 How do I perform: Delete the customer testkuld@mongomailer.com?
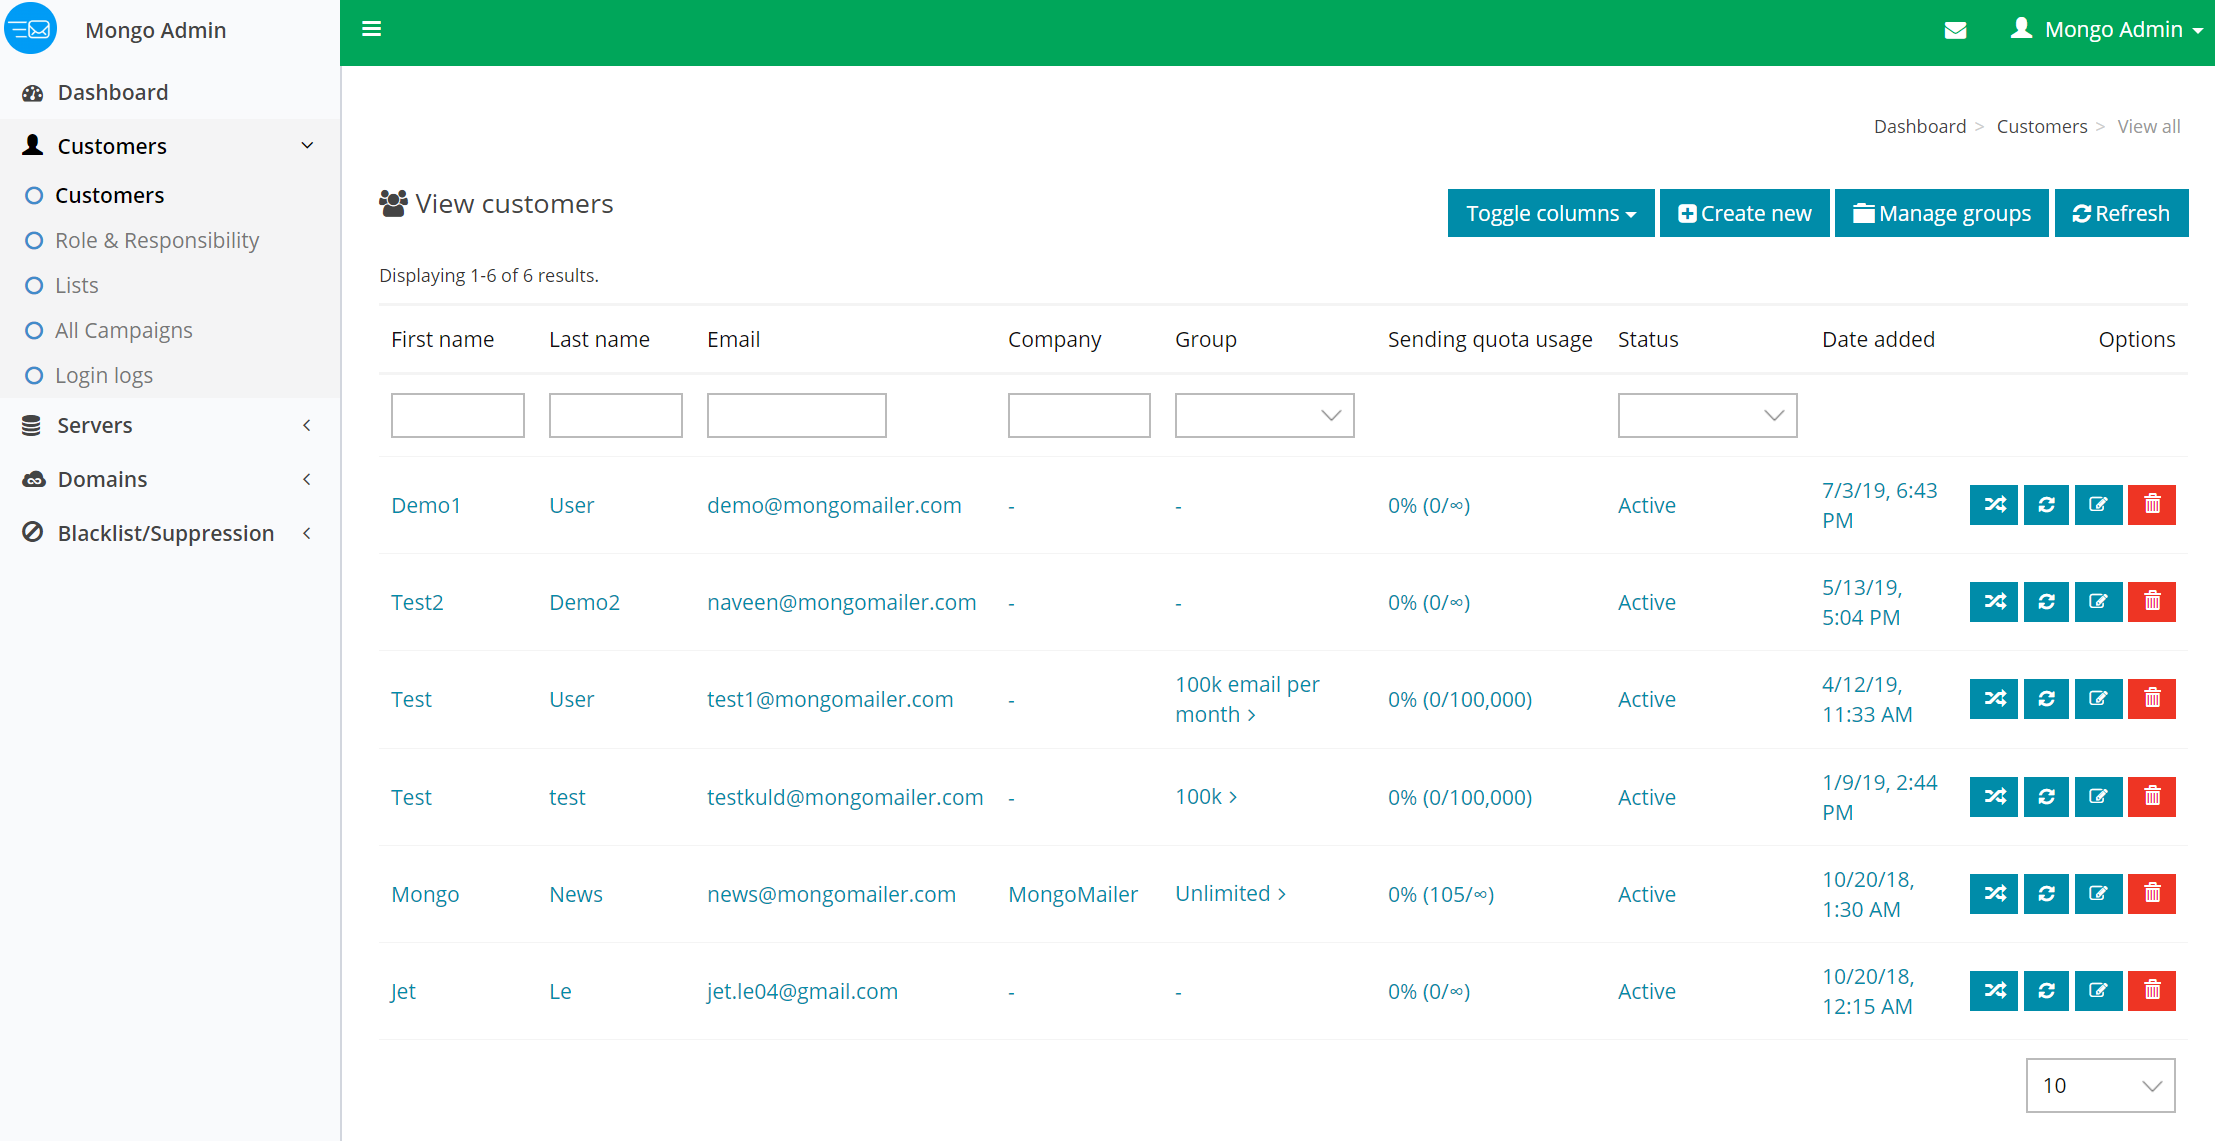pyautogui.click(x=2152, y=797)
